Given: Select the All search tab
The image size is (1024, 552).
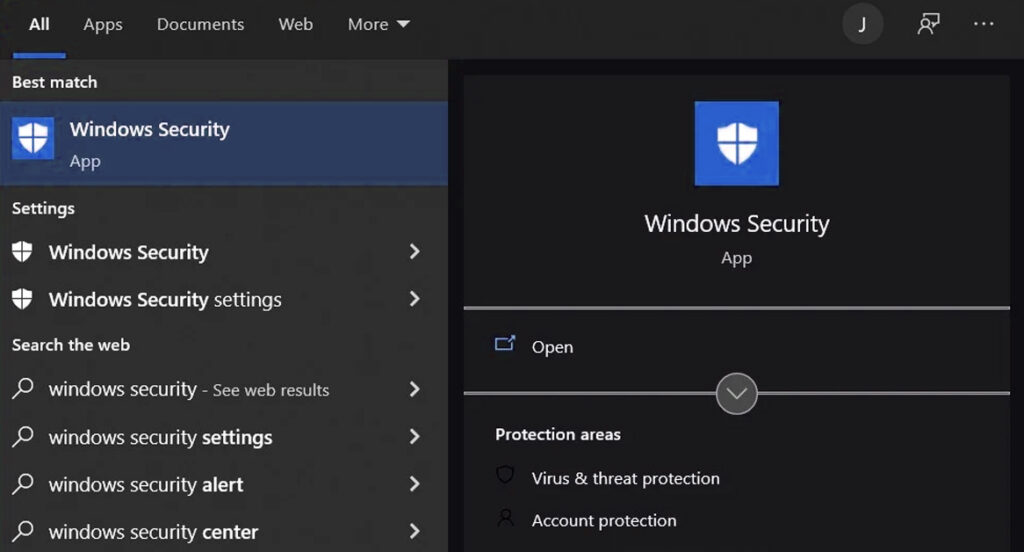Looking at the screenshot, I should coord(39,25).
